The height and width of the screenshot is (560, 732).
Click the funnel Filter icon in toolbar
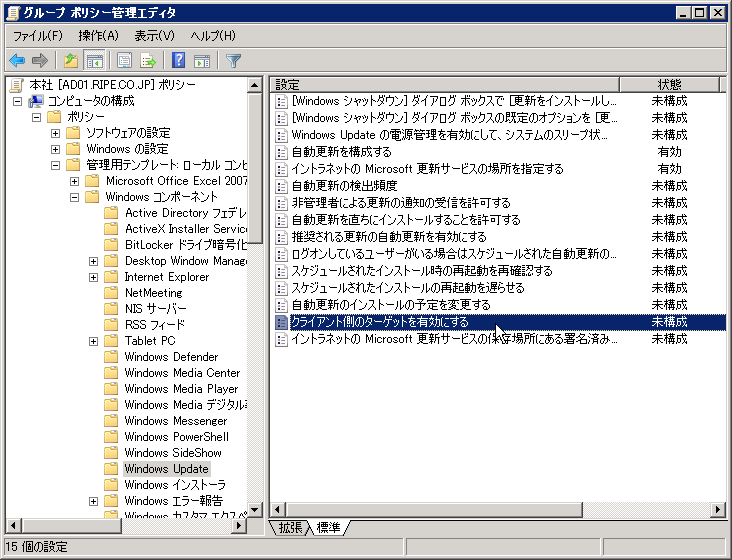point(234,60)
